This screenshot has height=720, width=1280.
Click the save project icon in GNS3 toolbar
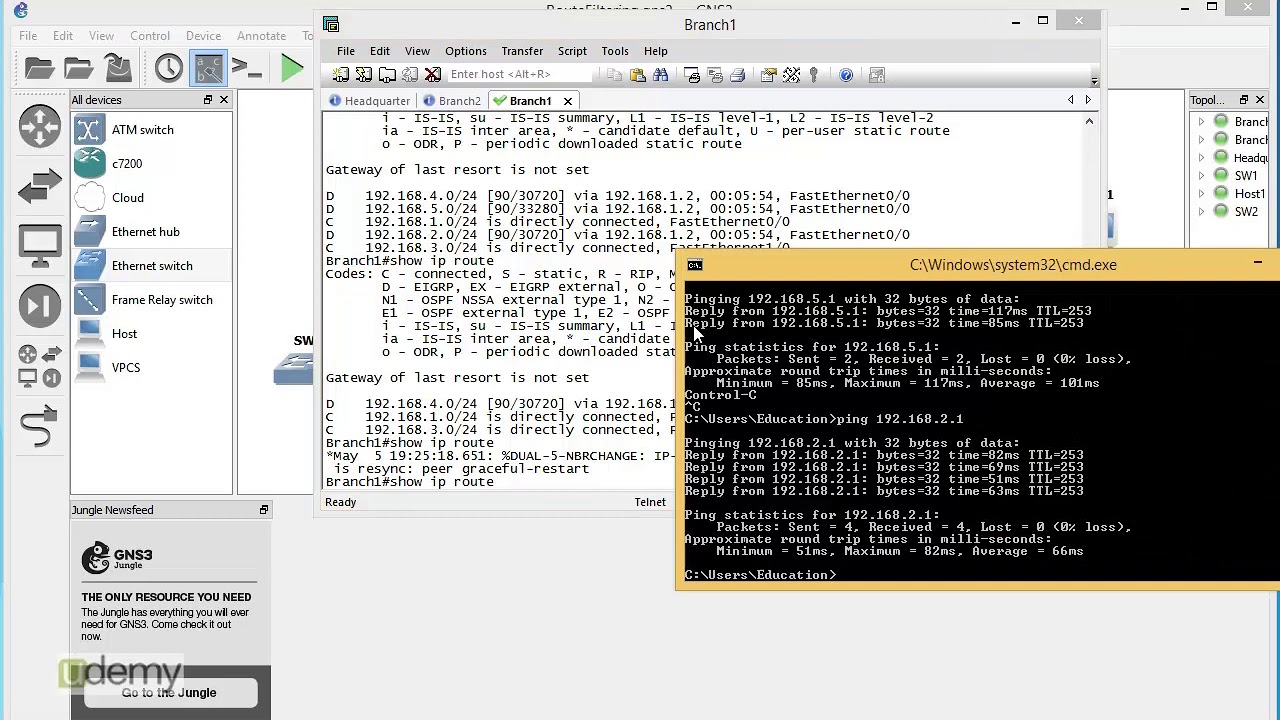pyautogui.click(x=118, y=68)
